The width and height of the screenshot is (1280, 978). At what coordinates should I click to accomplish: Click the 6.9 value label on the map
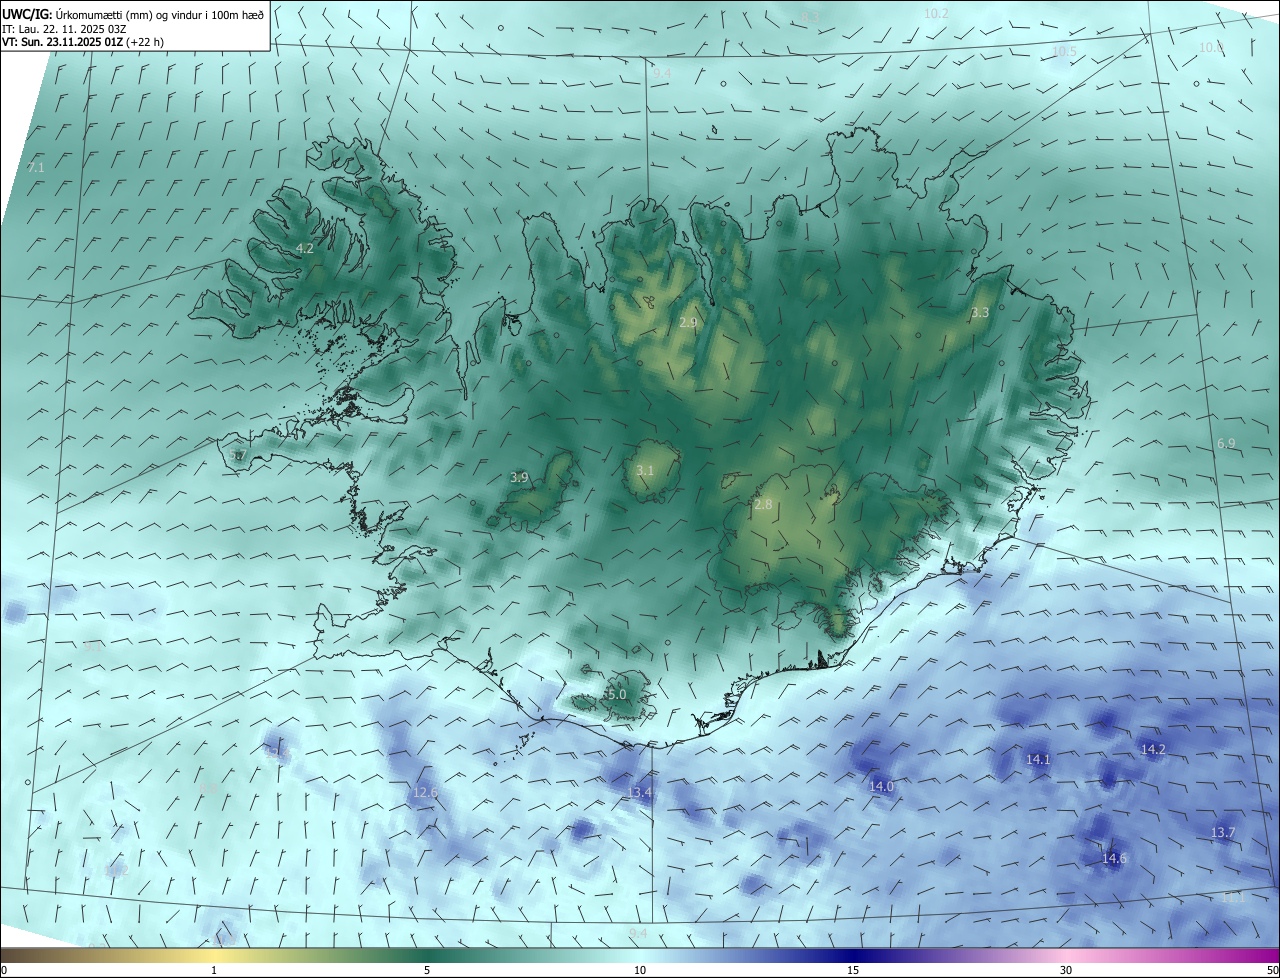1226,443
